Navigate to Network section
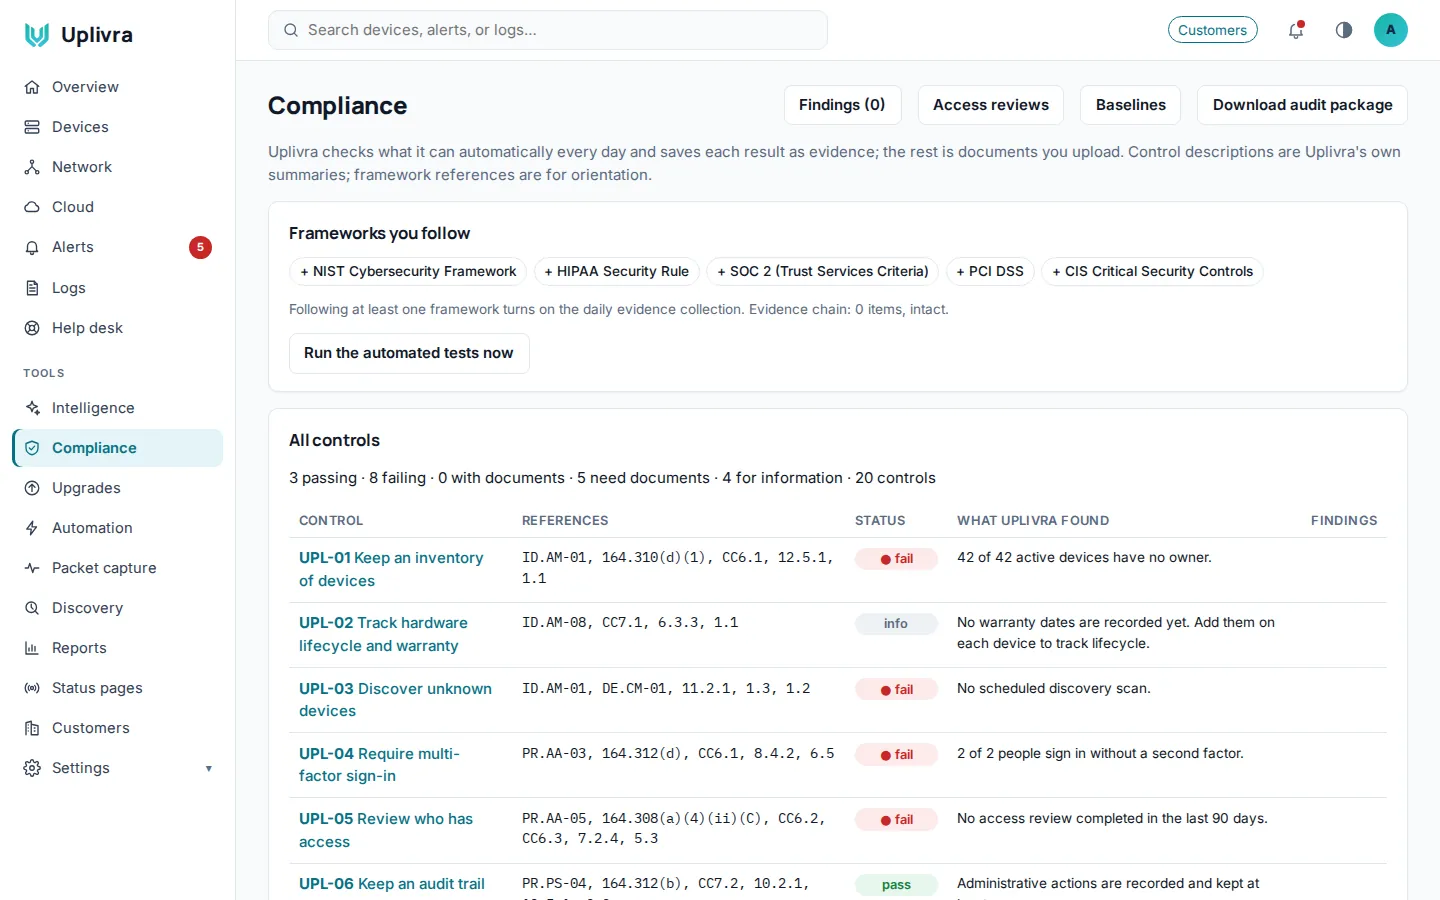This screenshot has height=900, width=1440. pos(118,167)
